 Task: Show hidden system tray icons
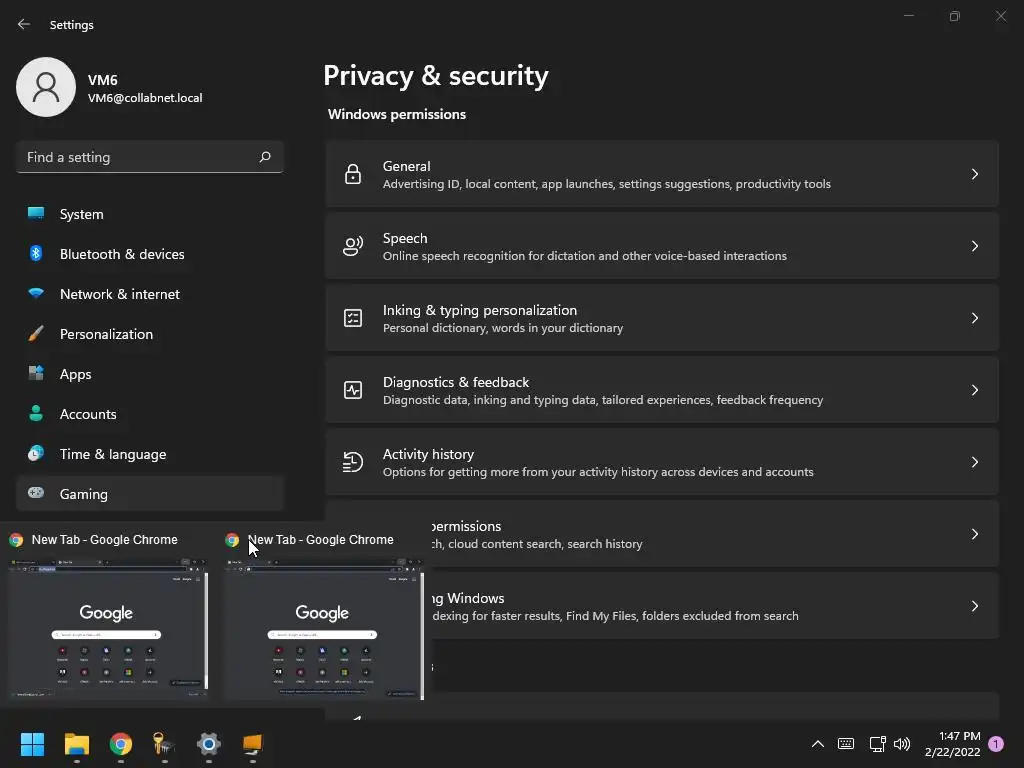(x=817, y=744)
